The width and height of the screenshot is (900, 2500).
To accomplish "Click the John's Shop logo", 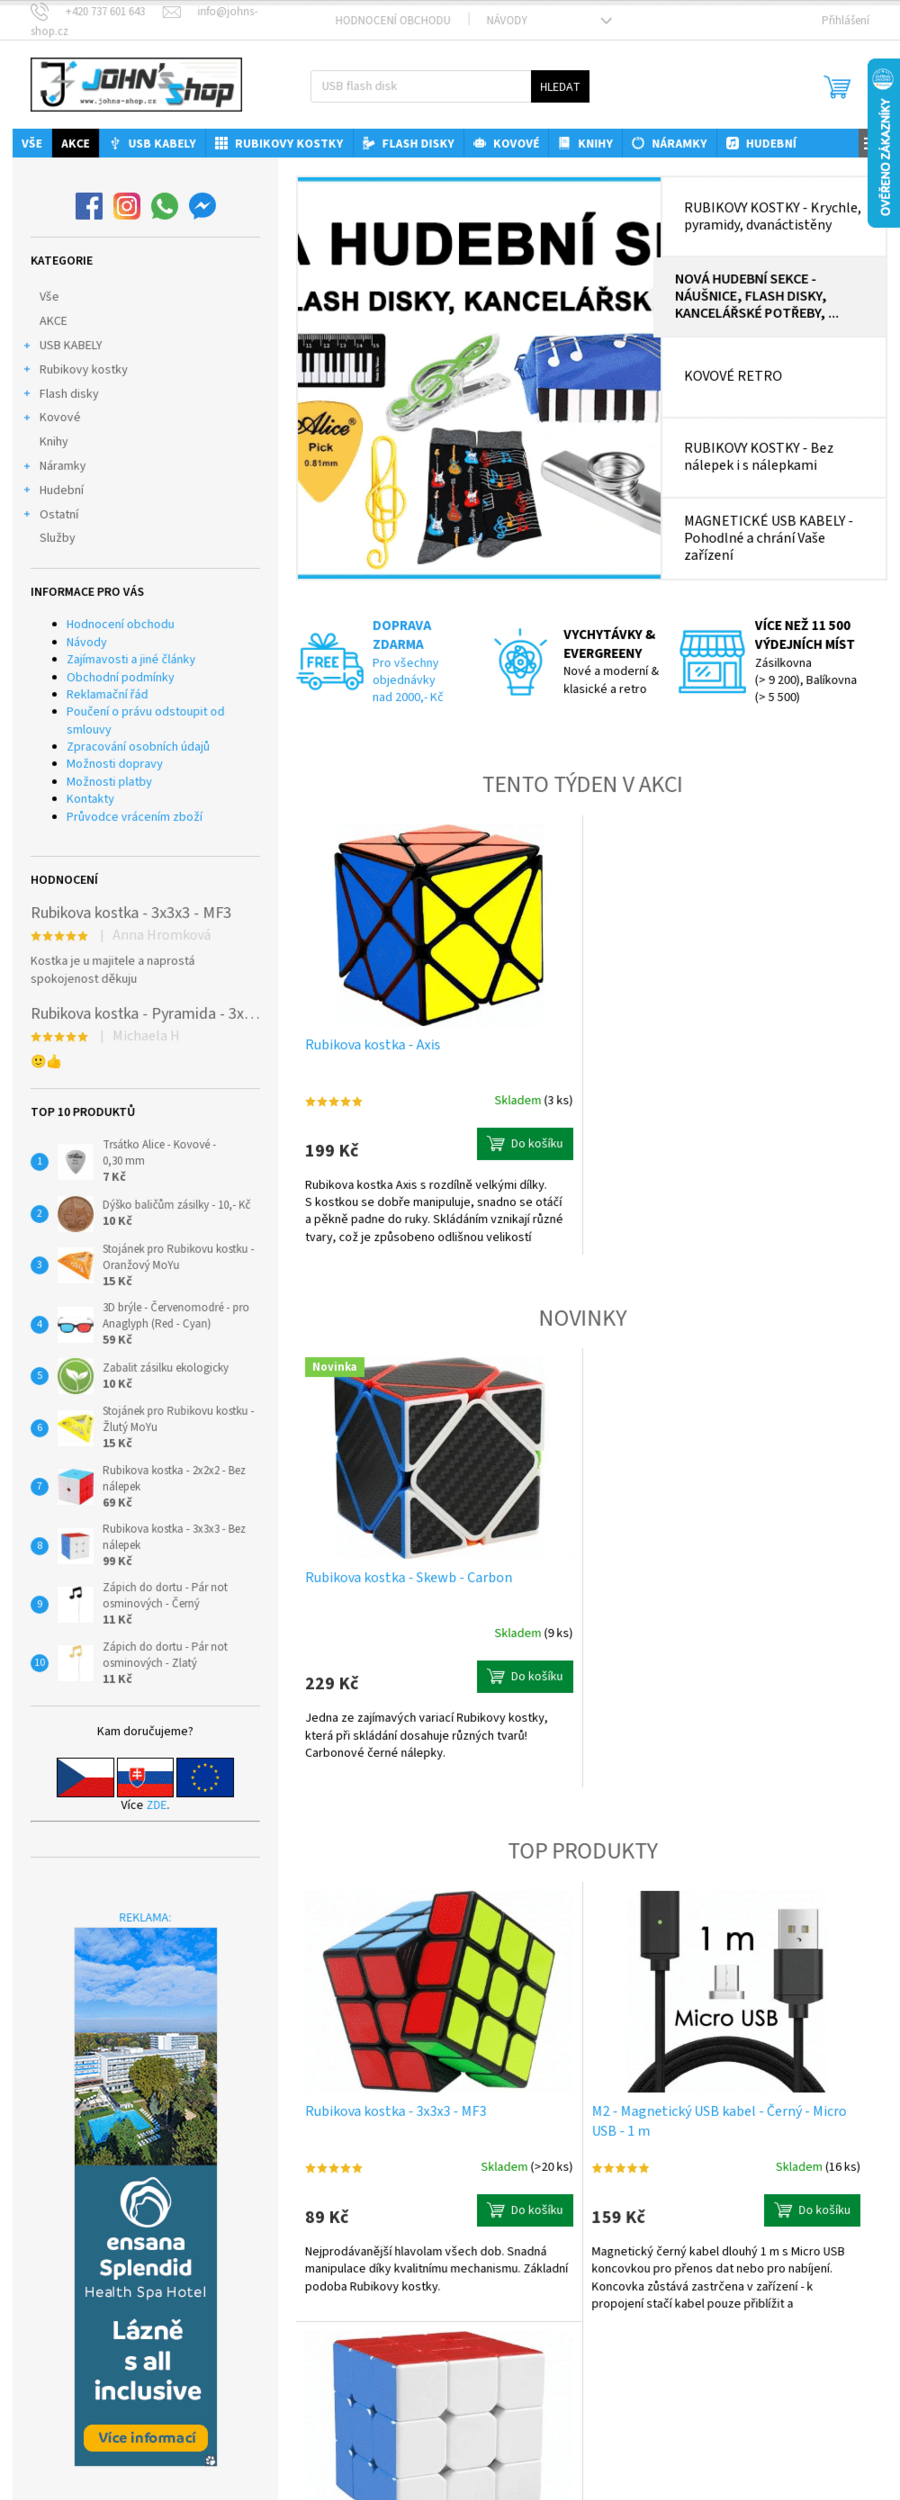I will 136,84.
